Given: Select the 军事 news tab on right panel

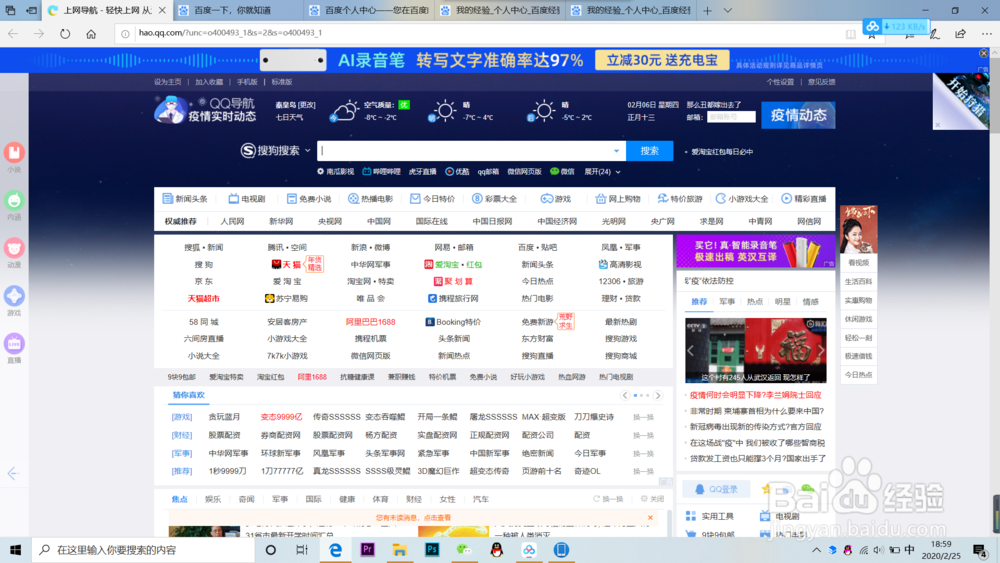Looking at the screenshot, I should point(727,302).
